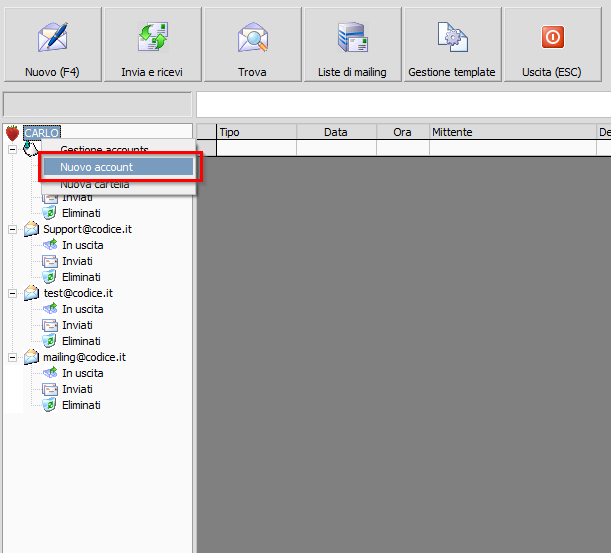Open Eliminati under mailing@codice.it

pyautogui.click(x=81, y=405)
